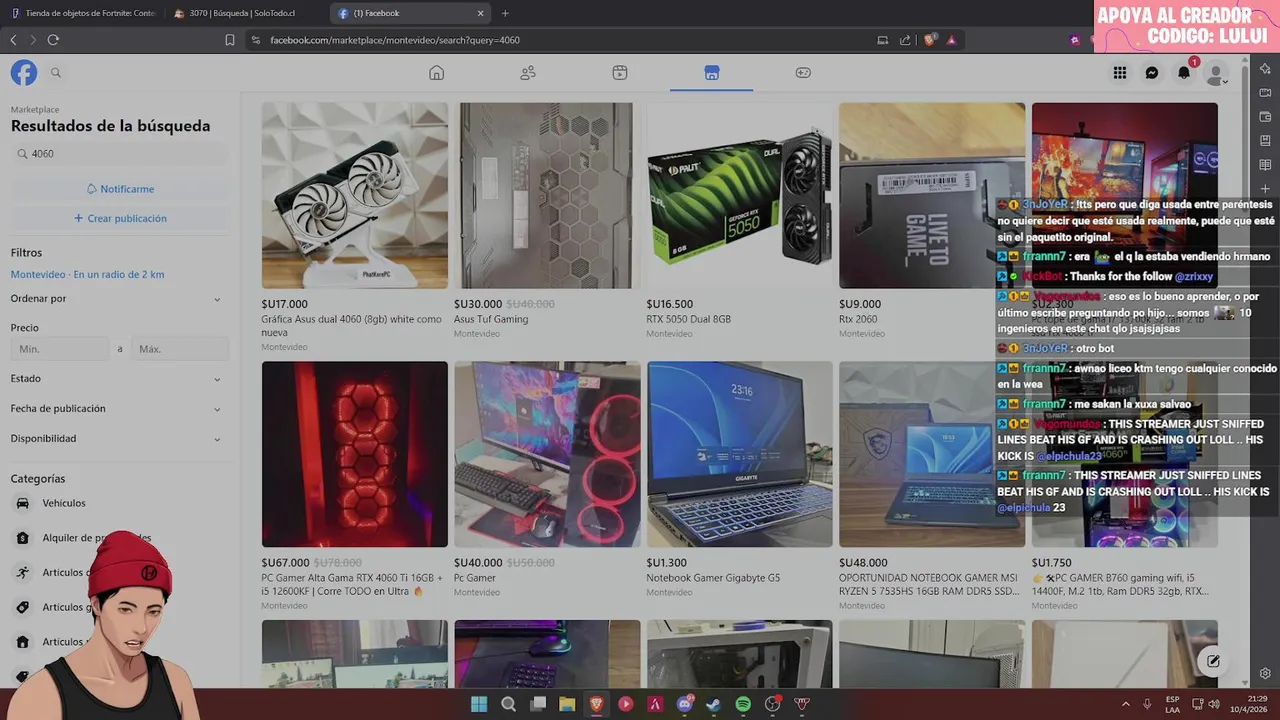
Task: Click the Notificarme button
Action: click(119, 189)
